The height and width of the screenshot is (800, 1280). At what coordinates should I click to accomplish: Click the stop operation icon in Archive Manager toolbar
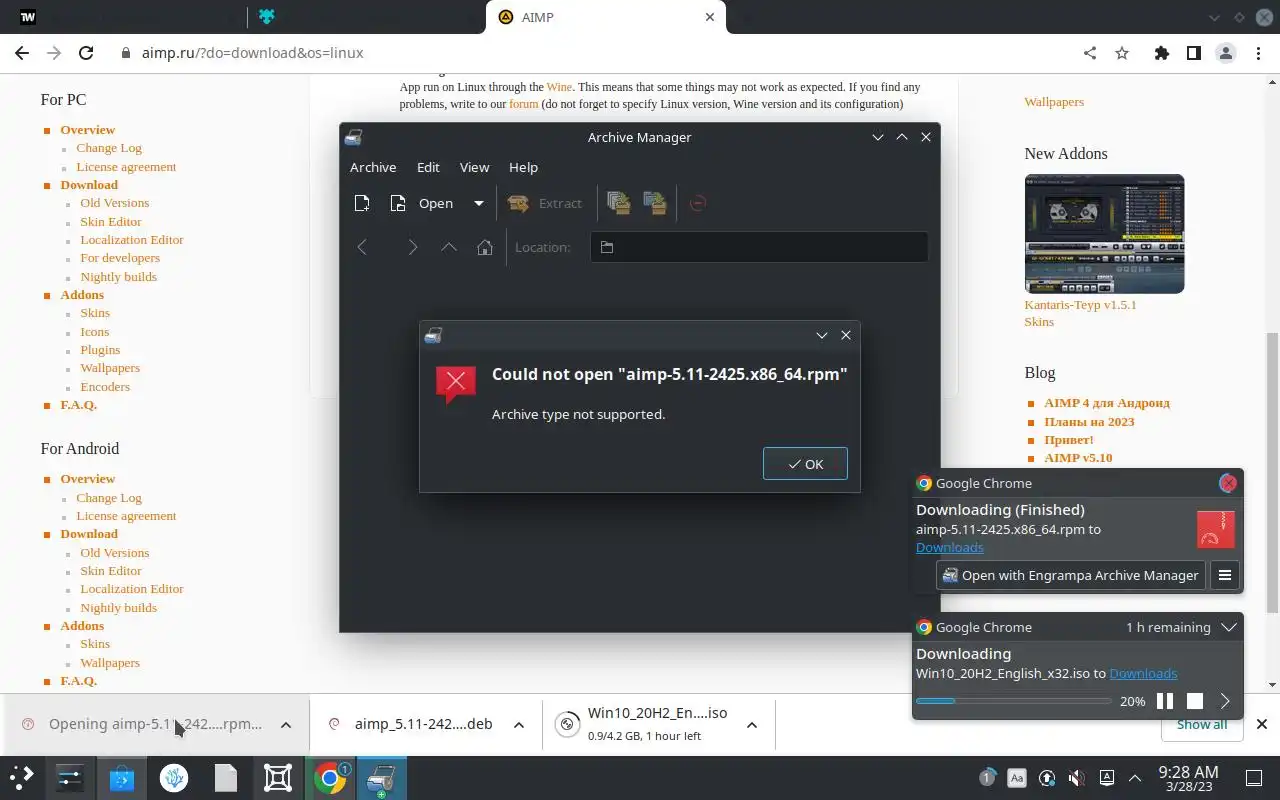tap(698, 203)
